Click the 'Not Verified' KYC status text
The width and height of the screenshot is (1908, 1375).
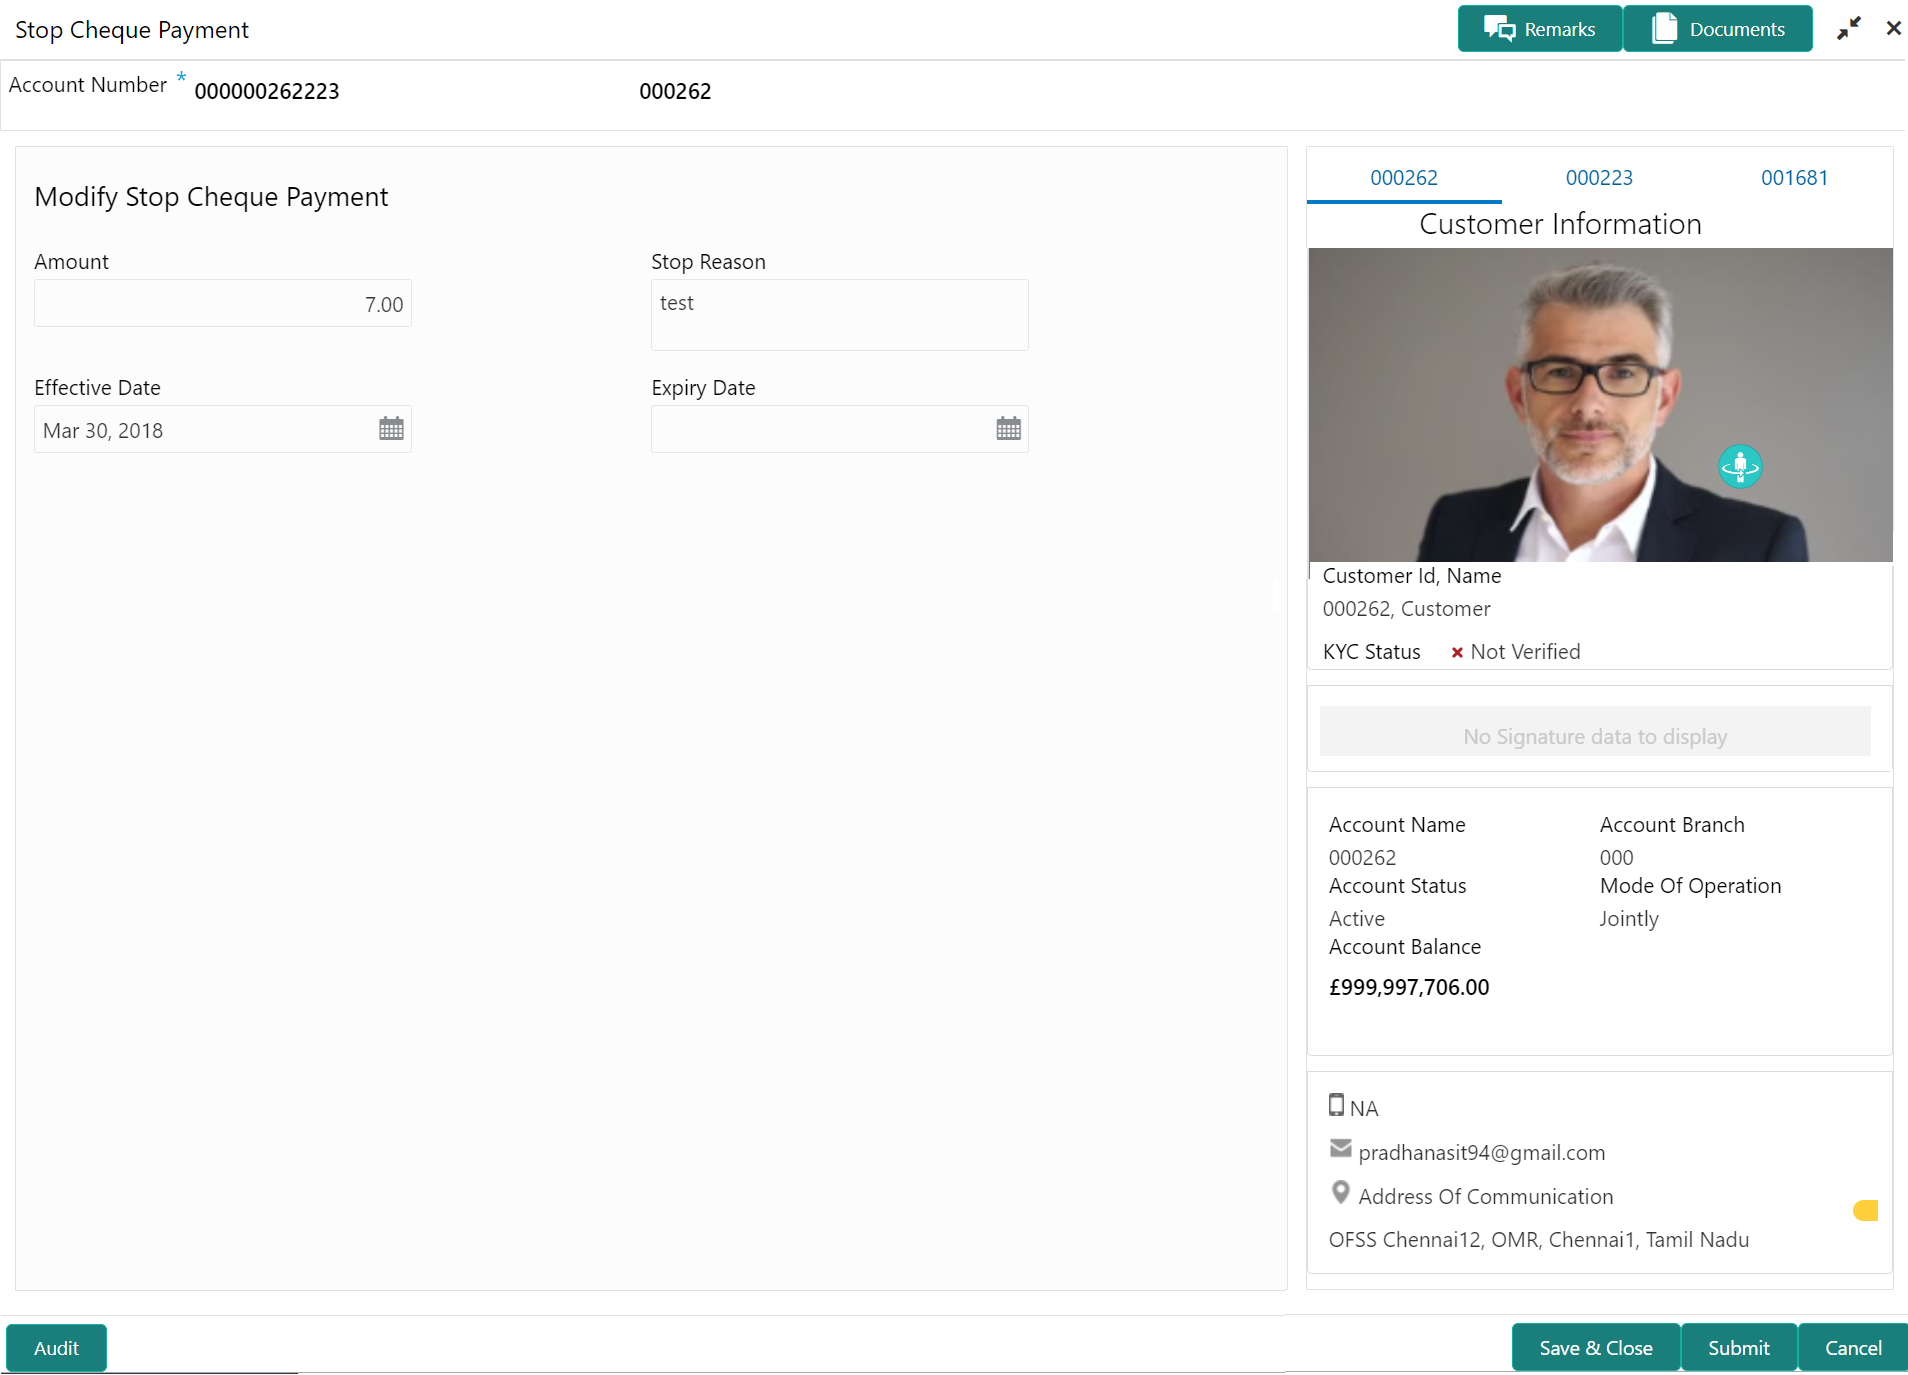click(1525, 652)
